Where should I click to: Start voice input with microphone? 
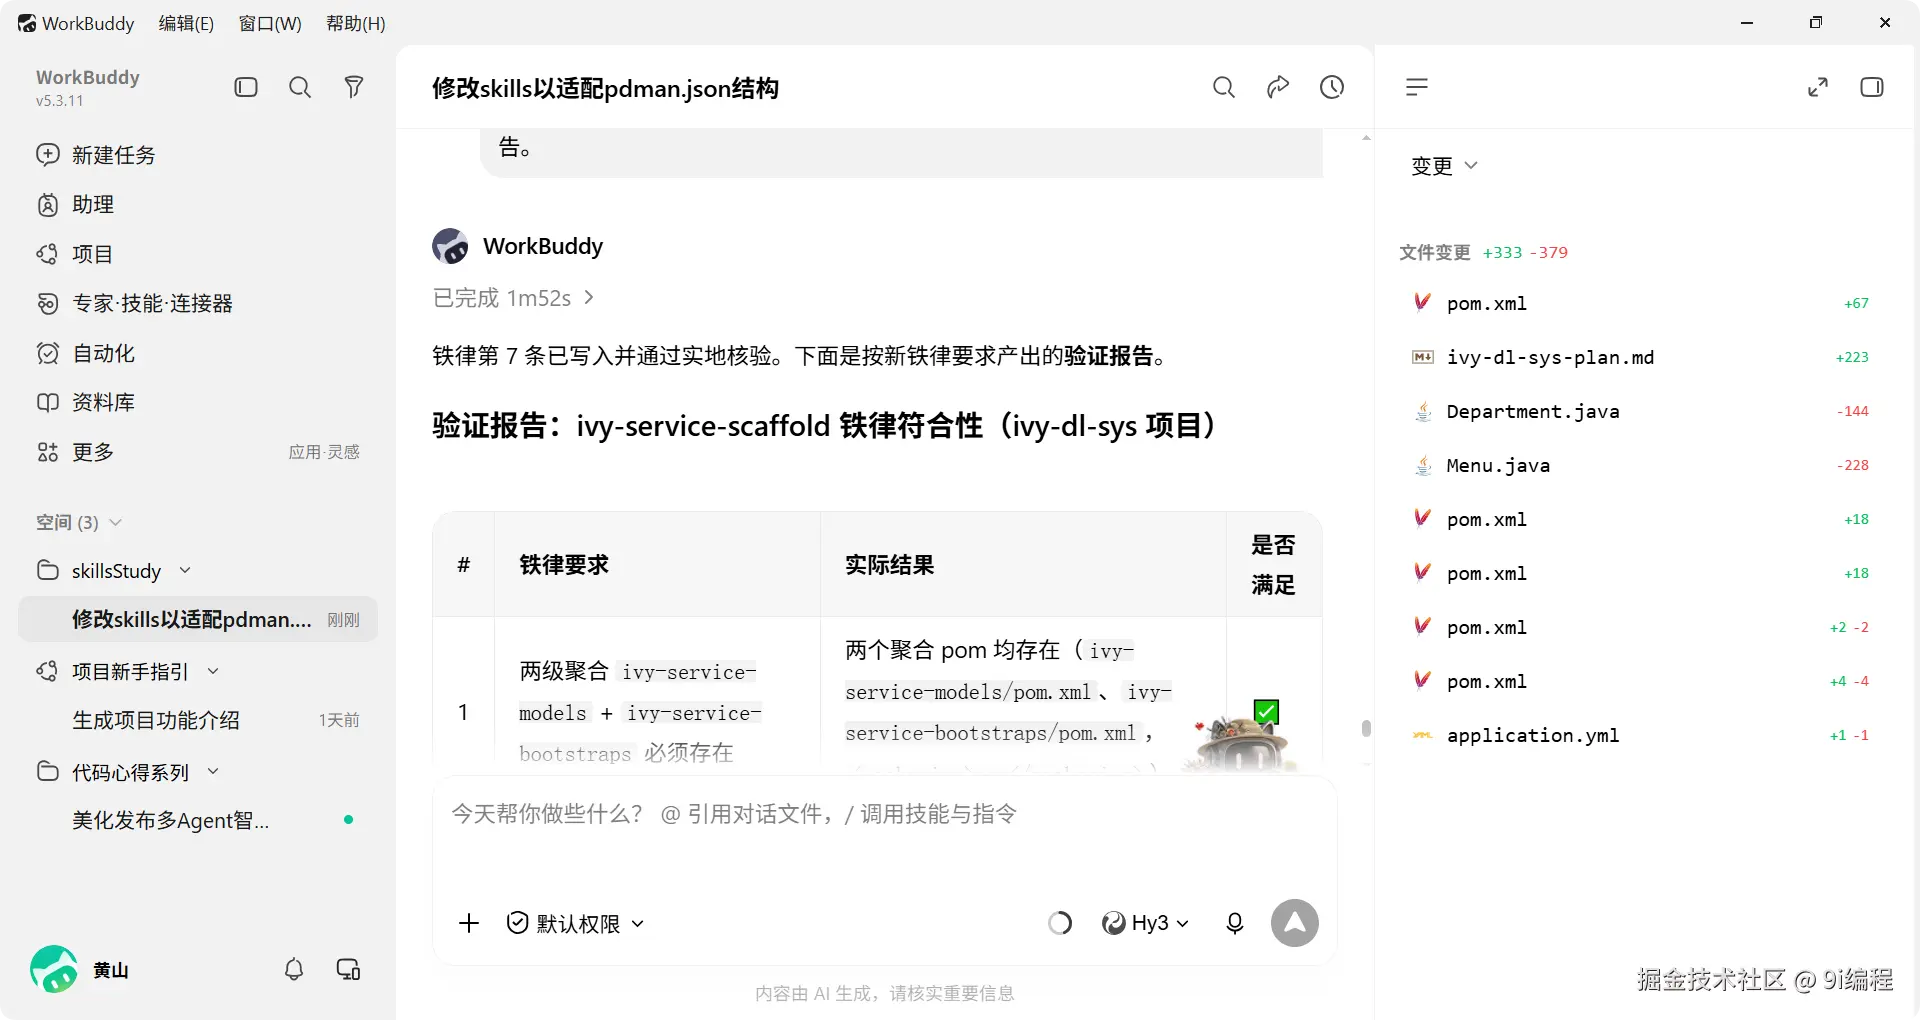(1234, 923)
